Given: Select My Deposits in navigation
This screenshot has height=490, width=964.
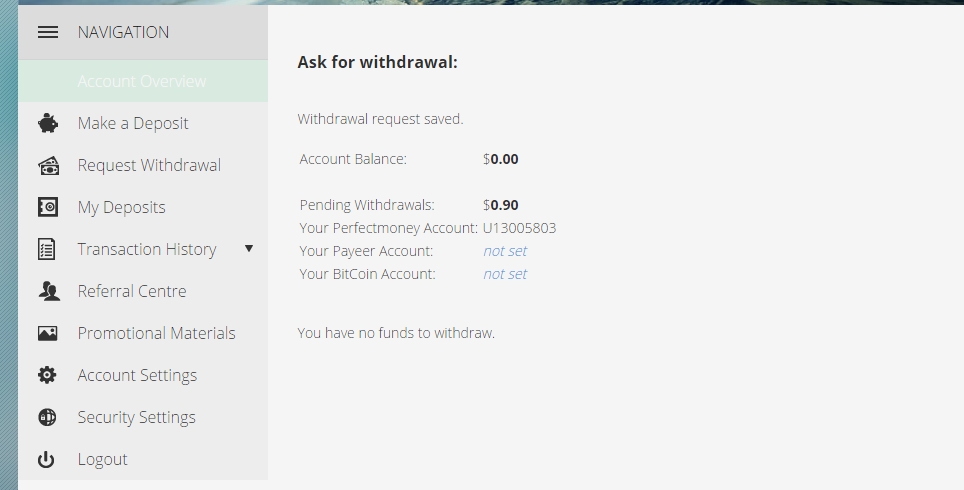Looking at the screenshot, I should pos(121,207).
